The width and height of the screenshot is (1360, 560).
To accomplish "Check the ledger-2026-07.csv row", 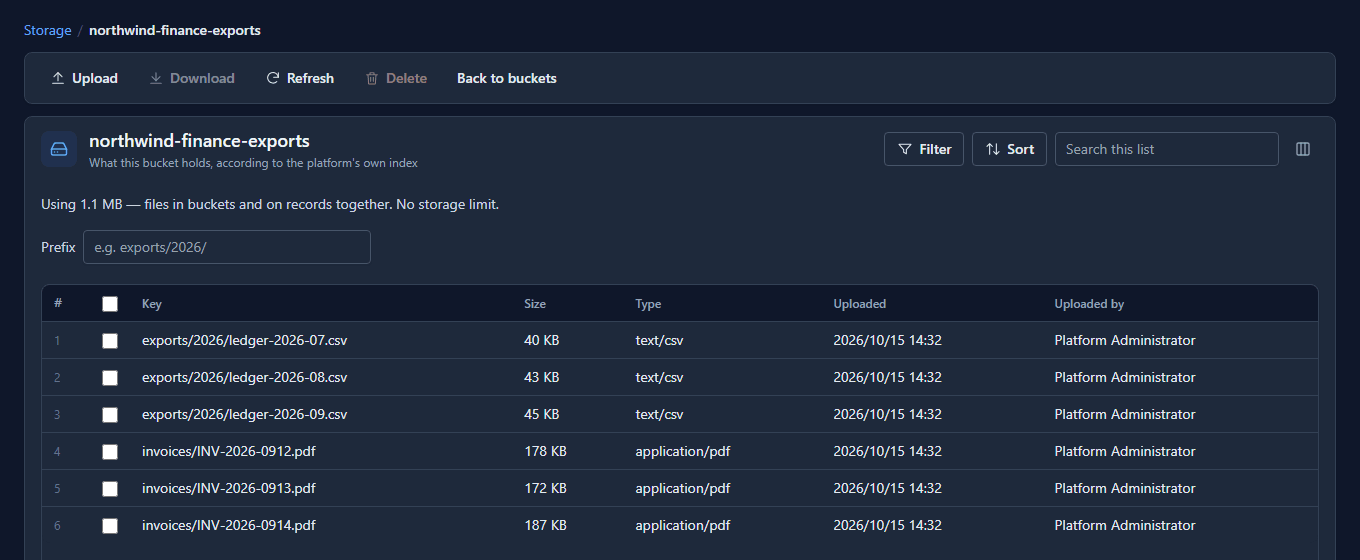I will (110, 341).
